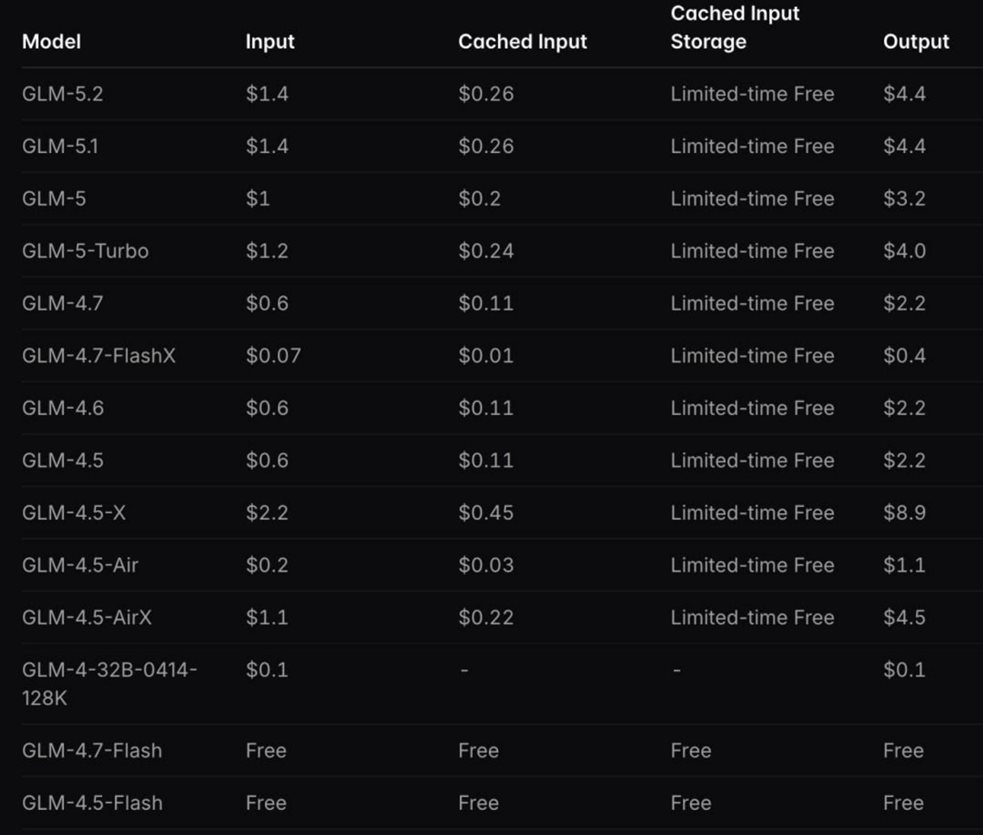Viewport: 983px width, 835px height.
Task: Click Limited-time Free in the GLM-5 row
Action: click(752, 199)
